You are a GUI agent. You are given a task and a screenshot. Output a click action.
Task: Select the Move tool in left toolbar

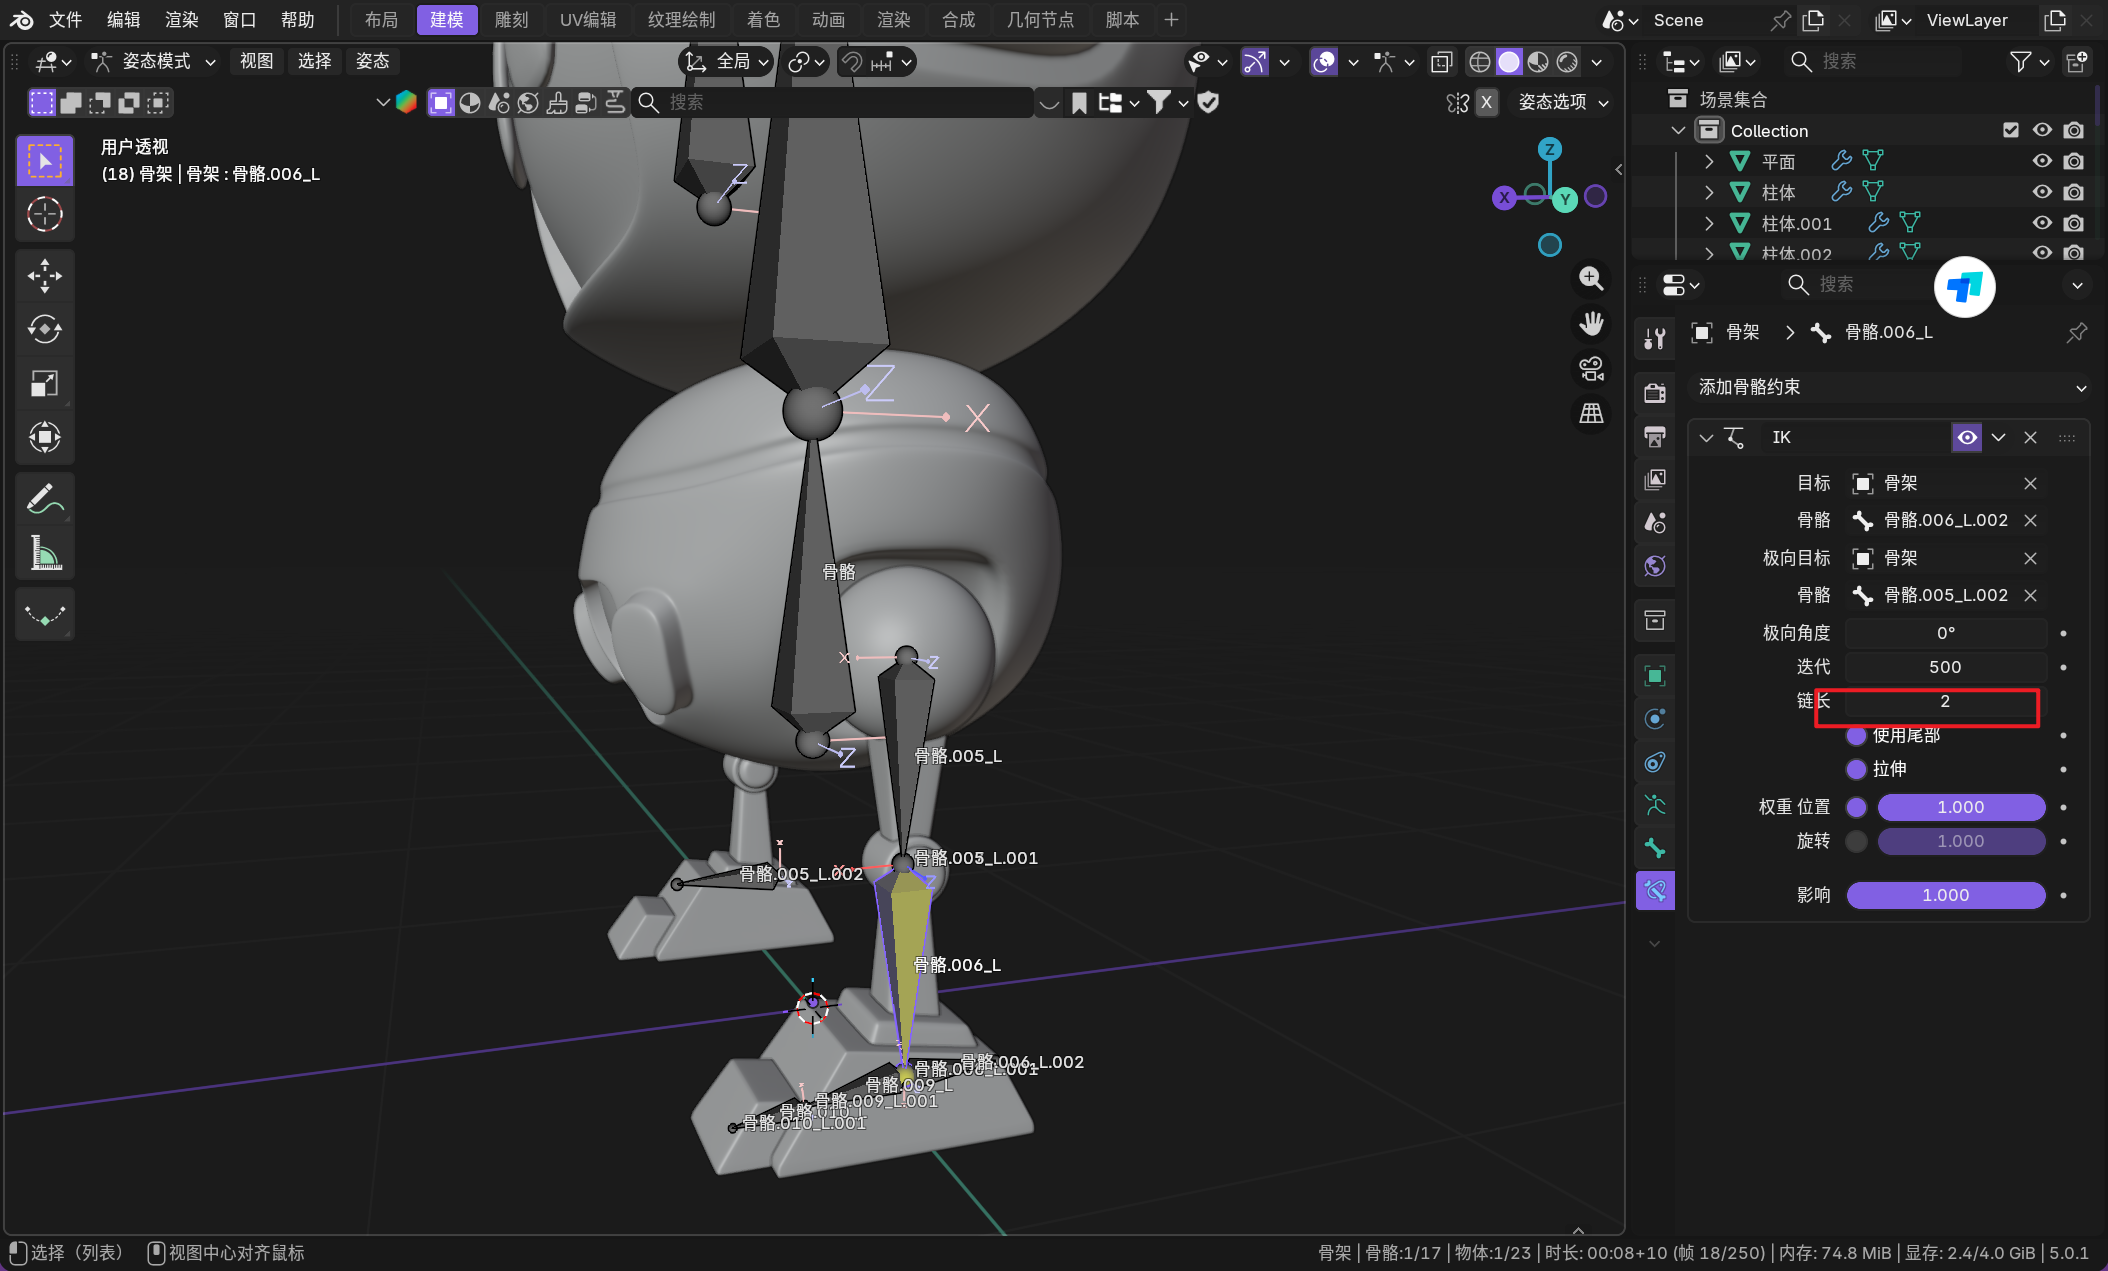coord(44,275)
